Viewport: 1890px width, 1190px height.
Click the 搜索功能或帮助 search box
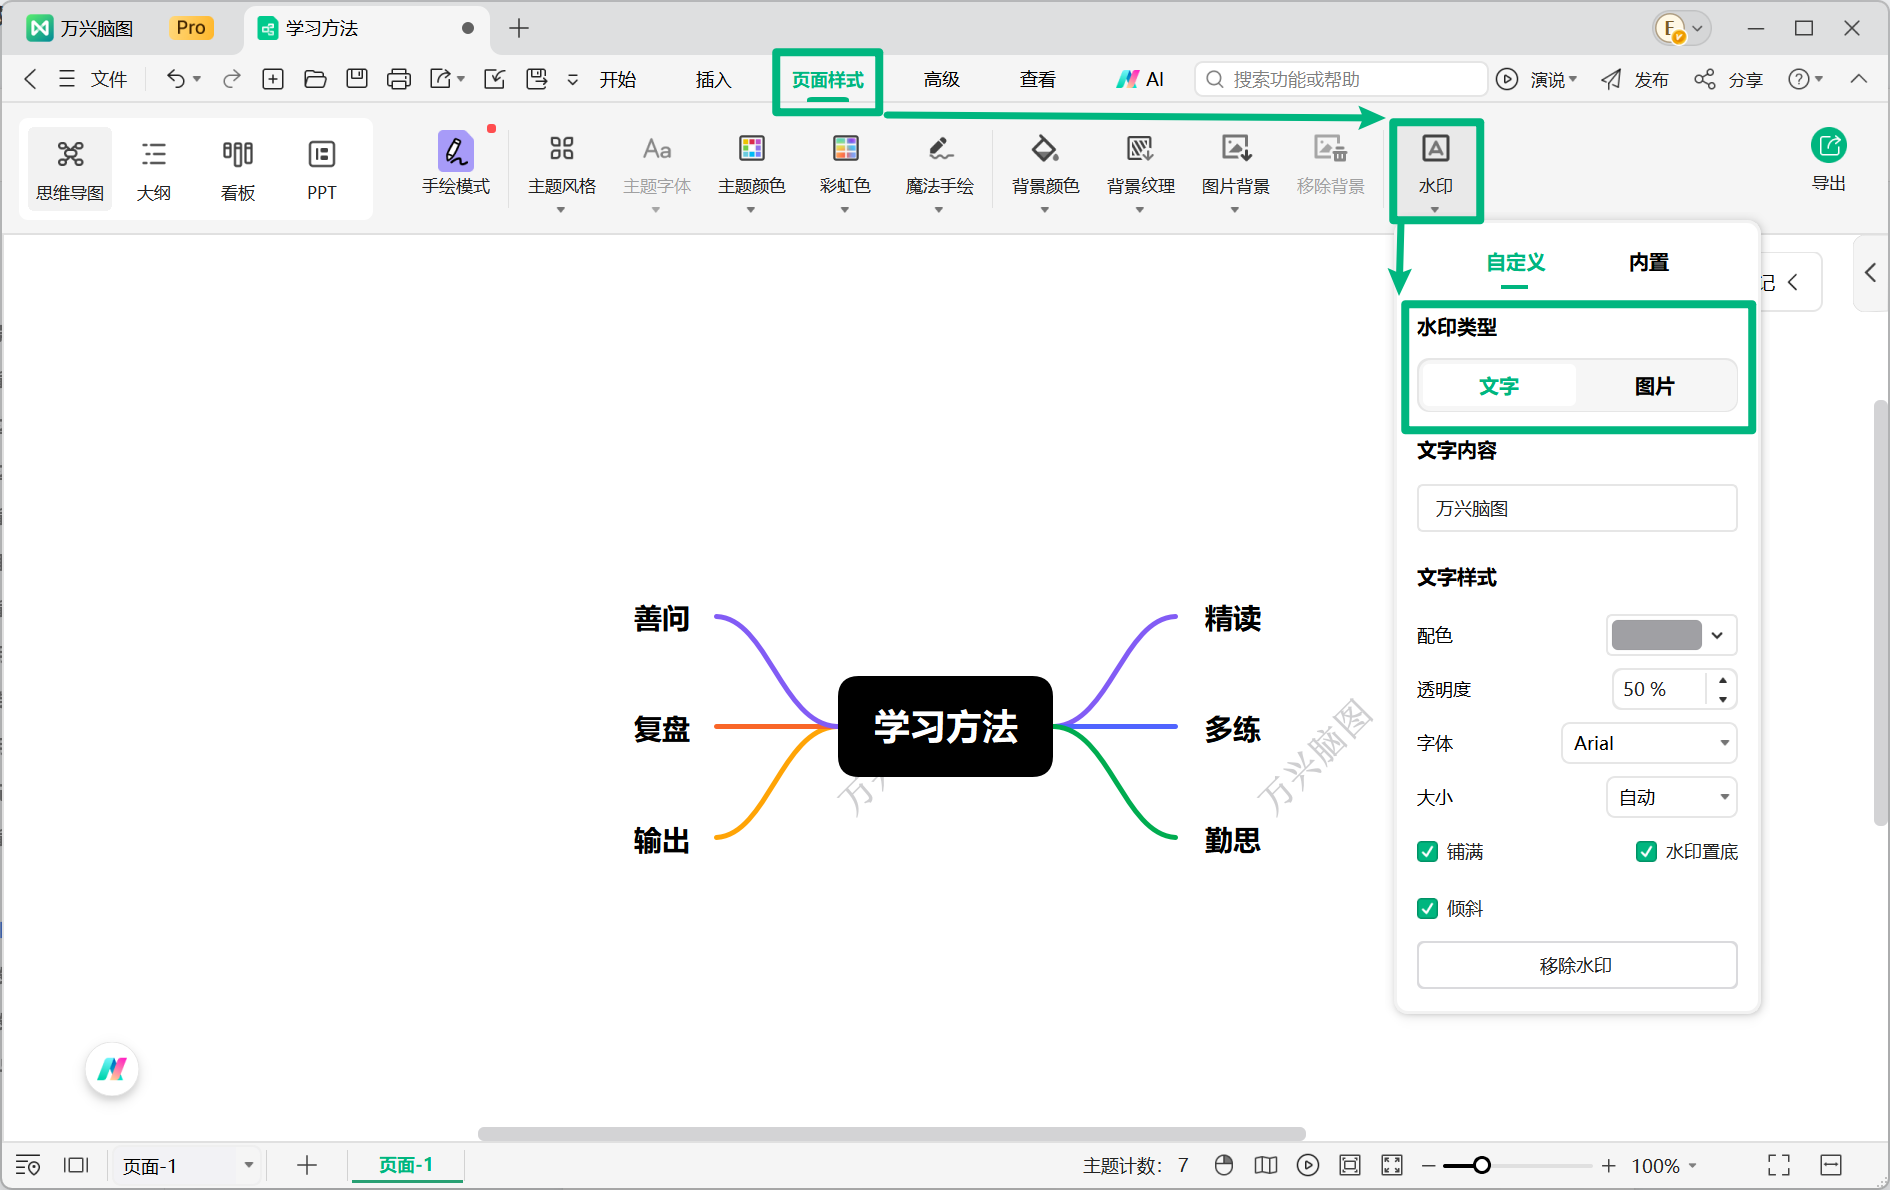[1340, 79]
